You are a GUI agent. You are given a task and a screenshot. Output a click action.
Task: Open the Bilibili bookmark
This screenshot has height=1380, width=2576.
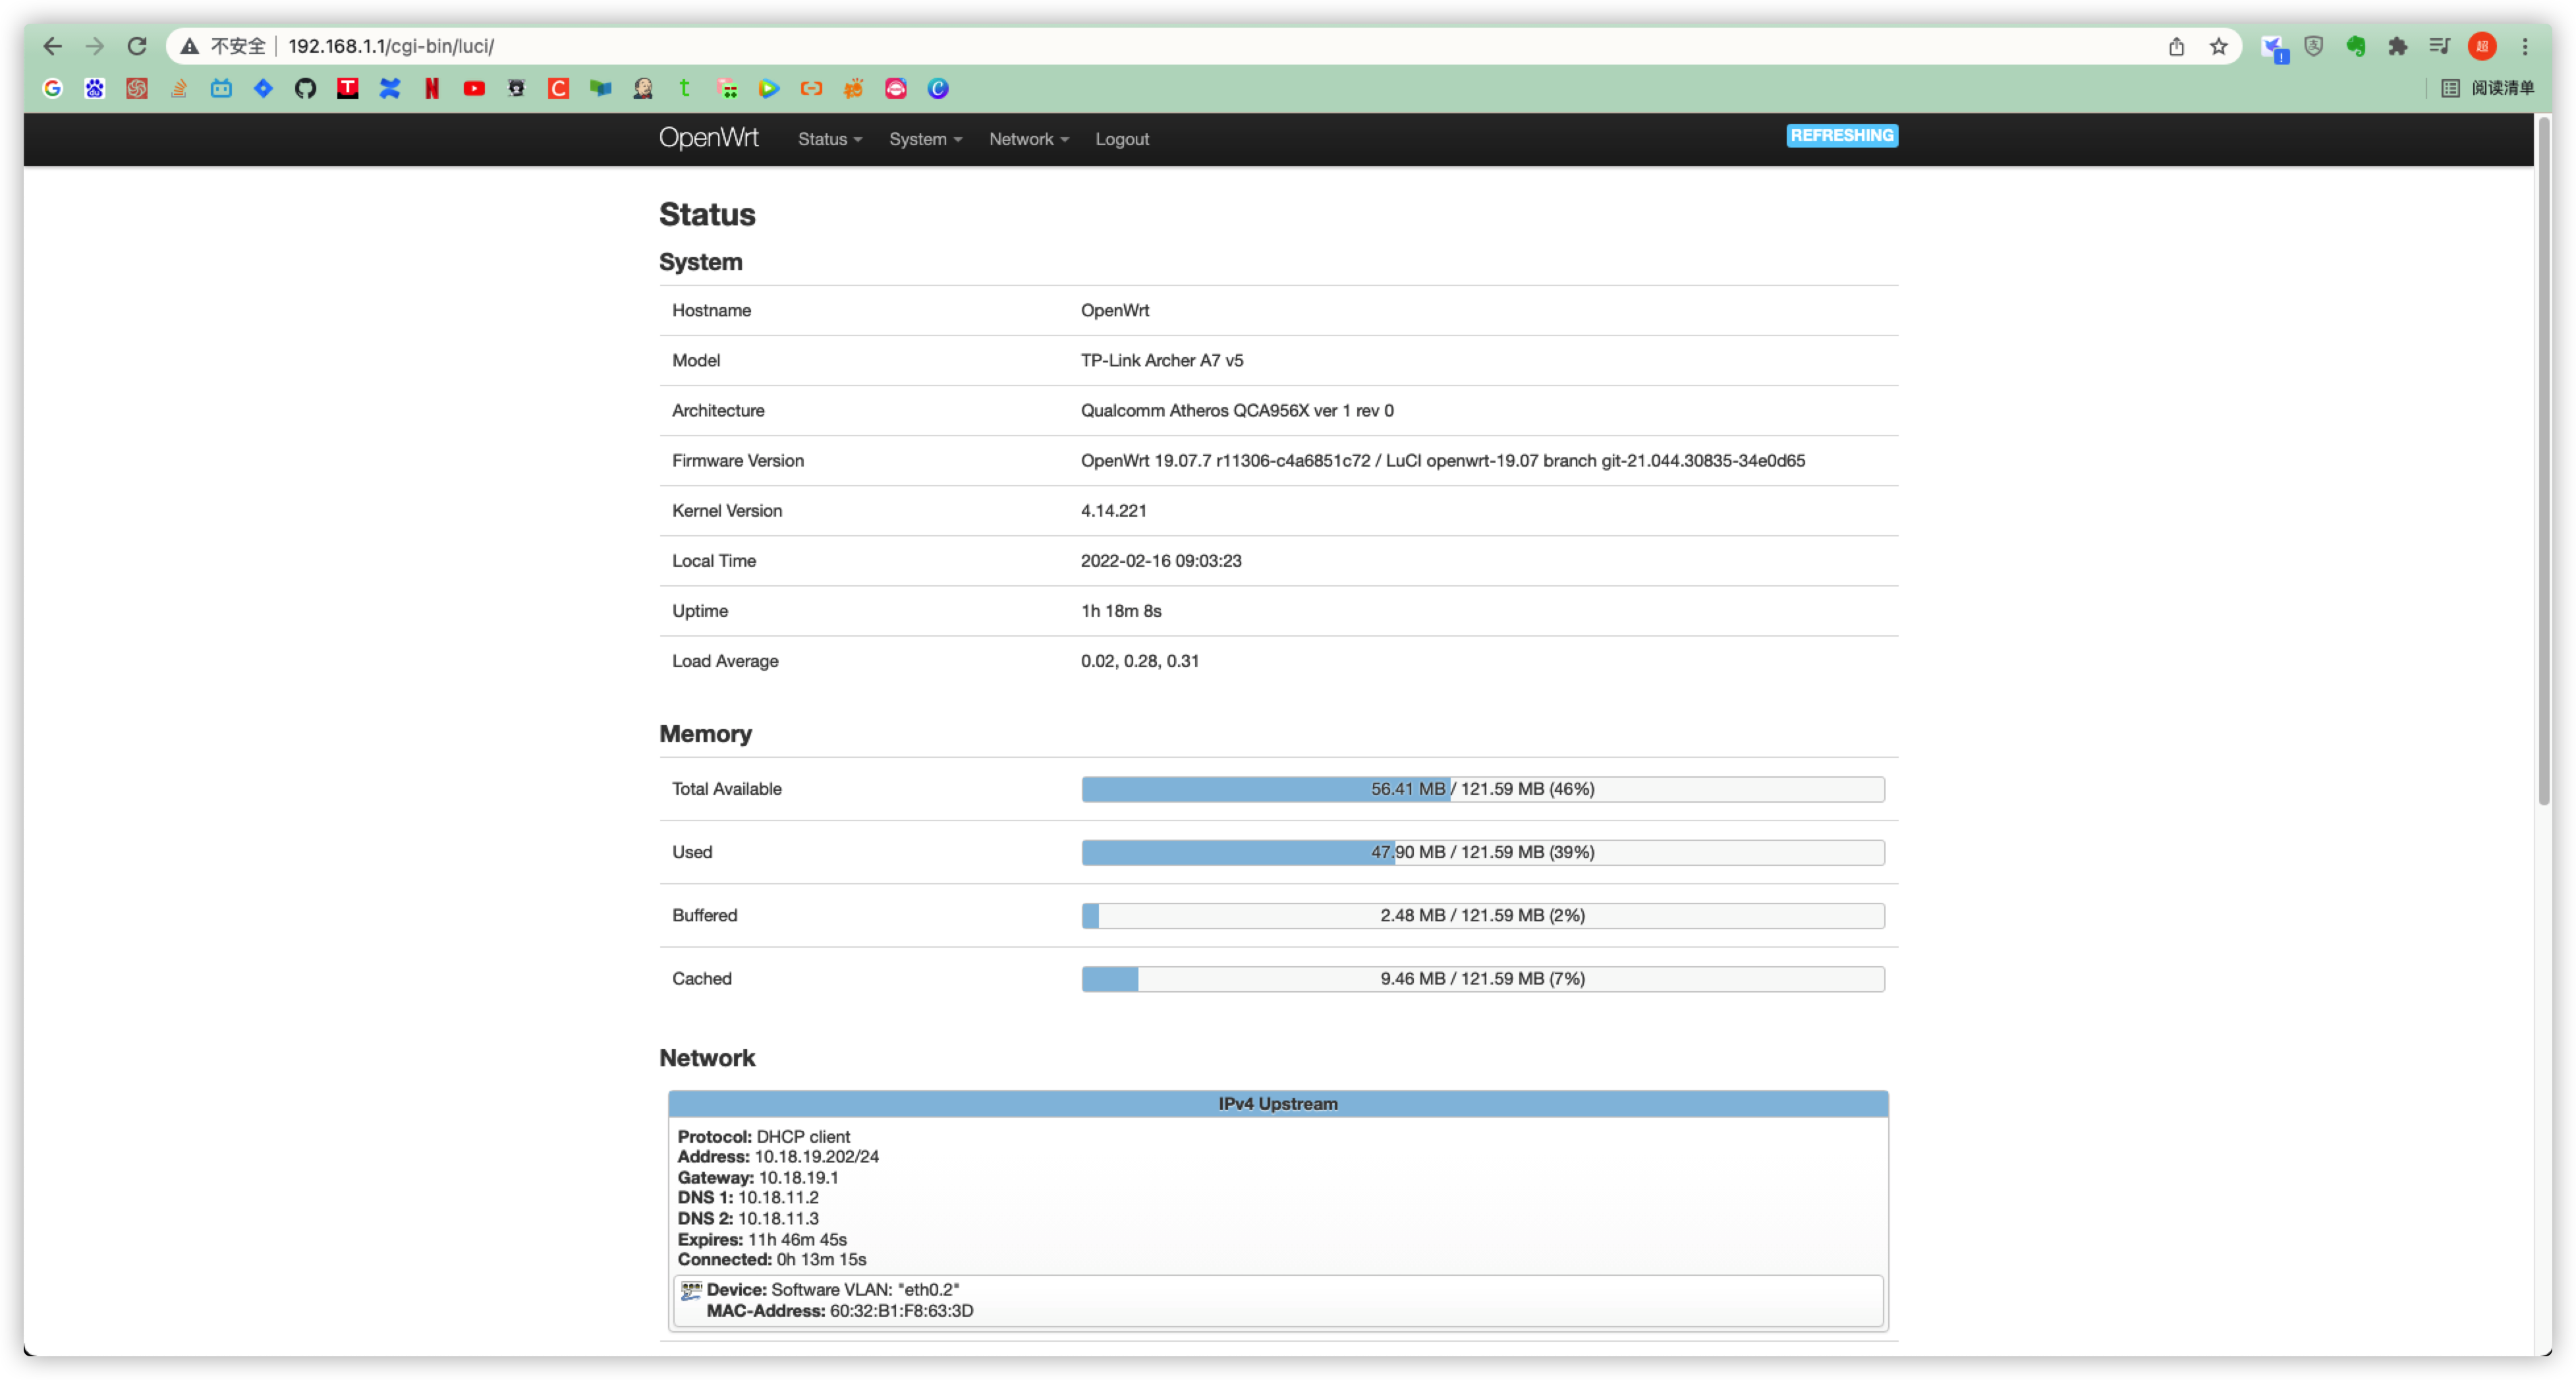[x=221, y=89]
